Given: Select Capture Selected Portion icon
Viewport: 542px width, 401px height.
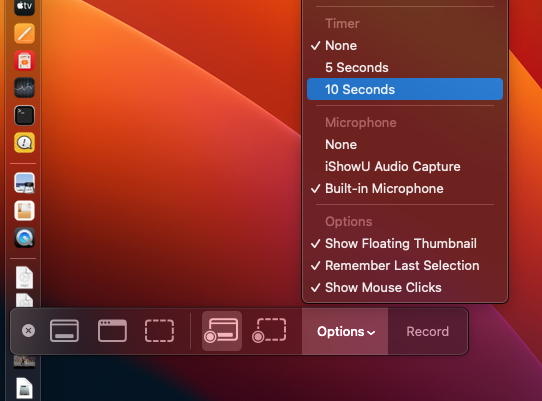Looking at the screenshot, I should pos(159,331).
